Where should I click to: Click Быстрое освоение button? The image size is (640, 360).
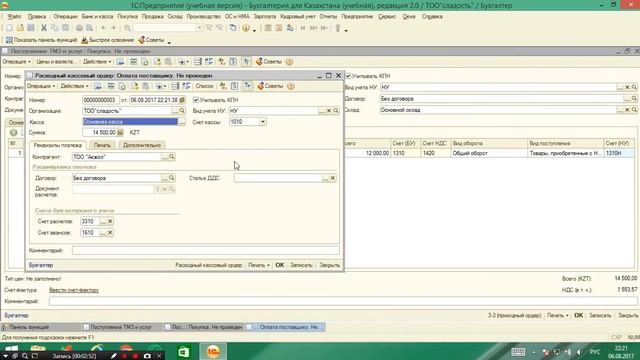(107, 40)
